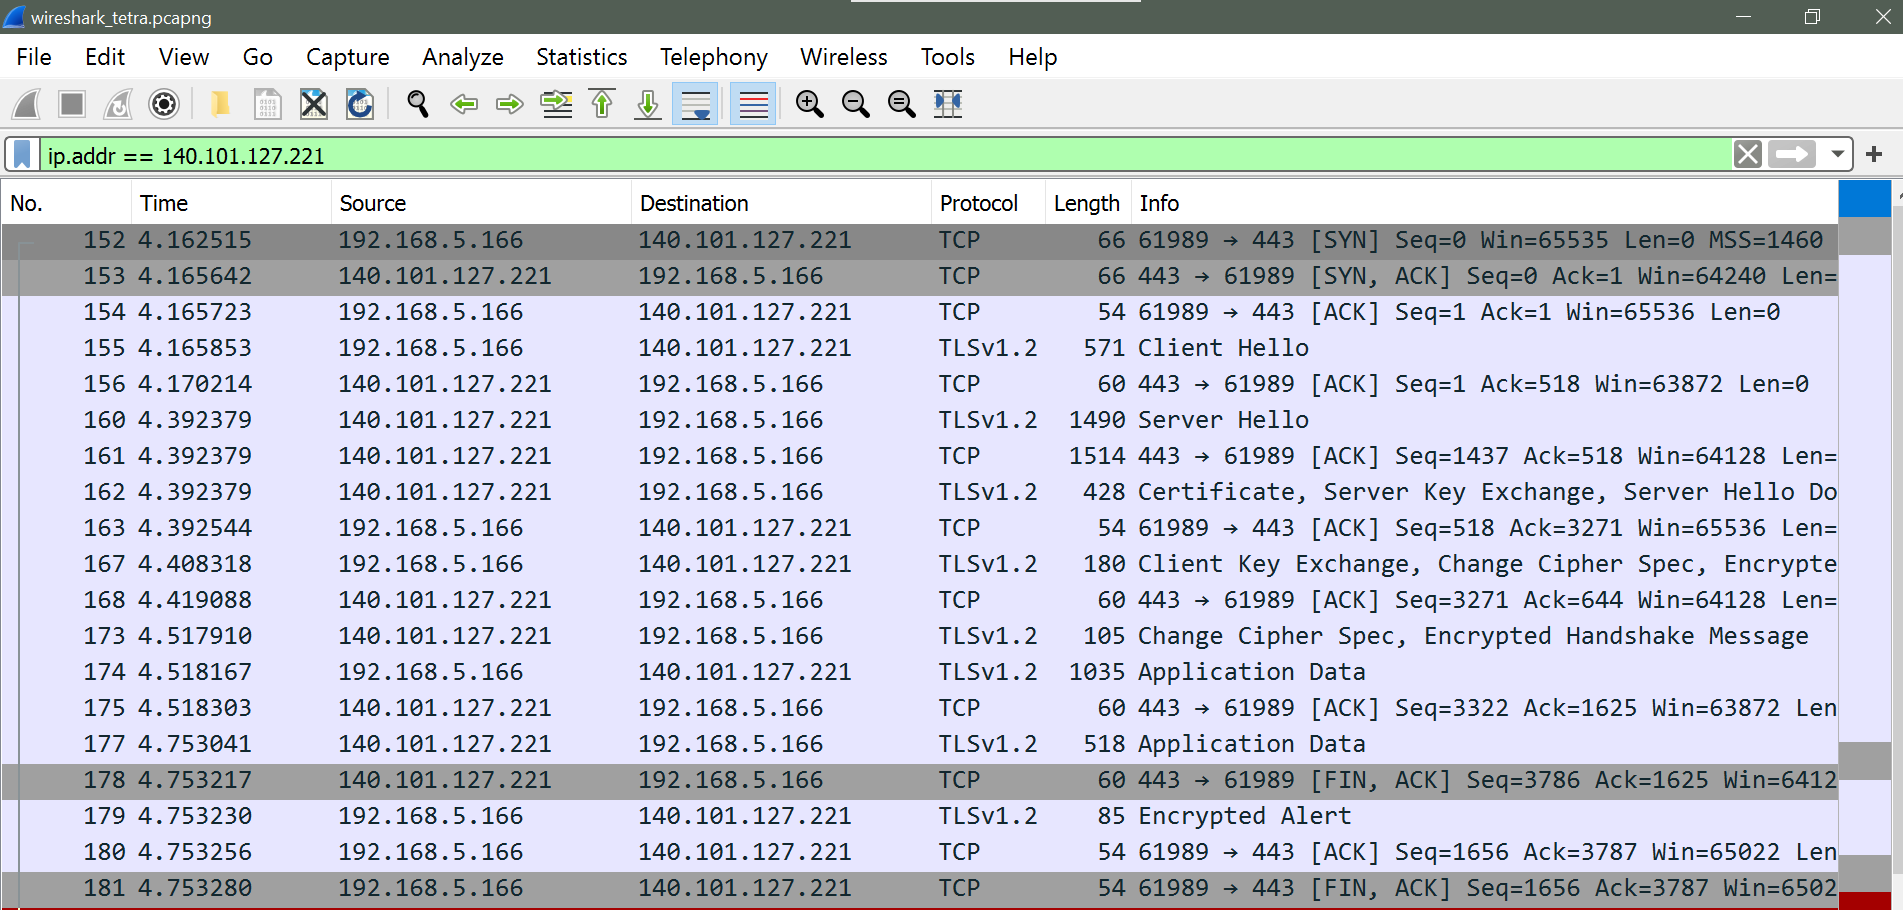This screenshot has height=910, width=1903.
Task: Open the Edit menu
Action: (x=105, y=57)
